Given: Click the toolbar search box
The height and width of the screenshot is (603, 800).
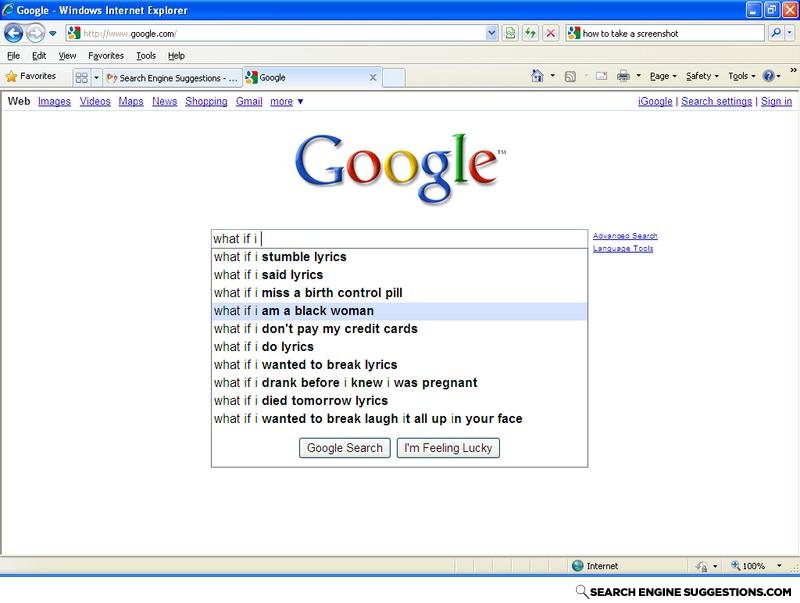Looking at the screenshot, I should (665, 34).
